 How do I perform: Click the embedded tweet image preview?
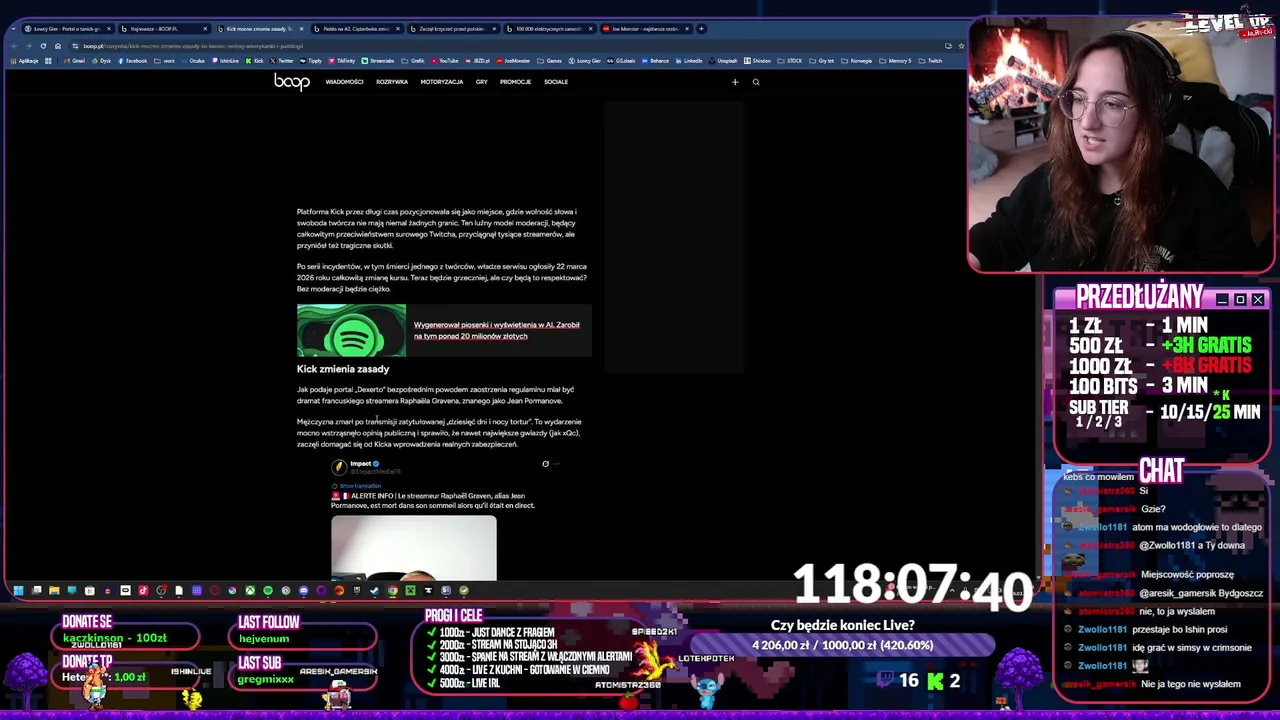413,548
